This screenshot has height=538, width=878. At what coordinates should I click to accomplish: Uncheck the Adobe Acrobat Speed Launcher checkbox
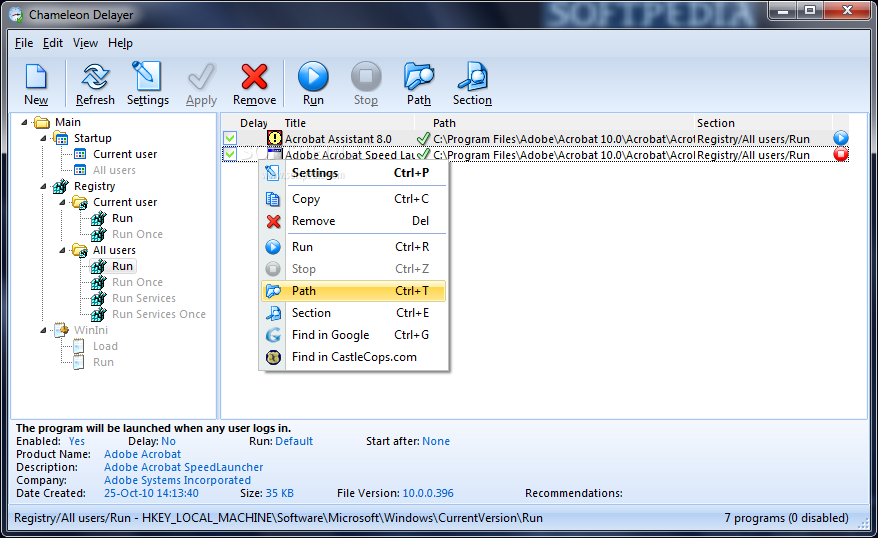point(230,154)
